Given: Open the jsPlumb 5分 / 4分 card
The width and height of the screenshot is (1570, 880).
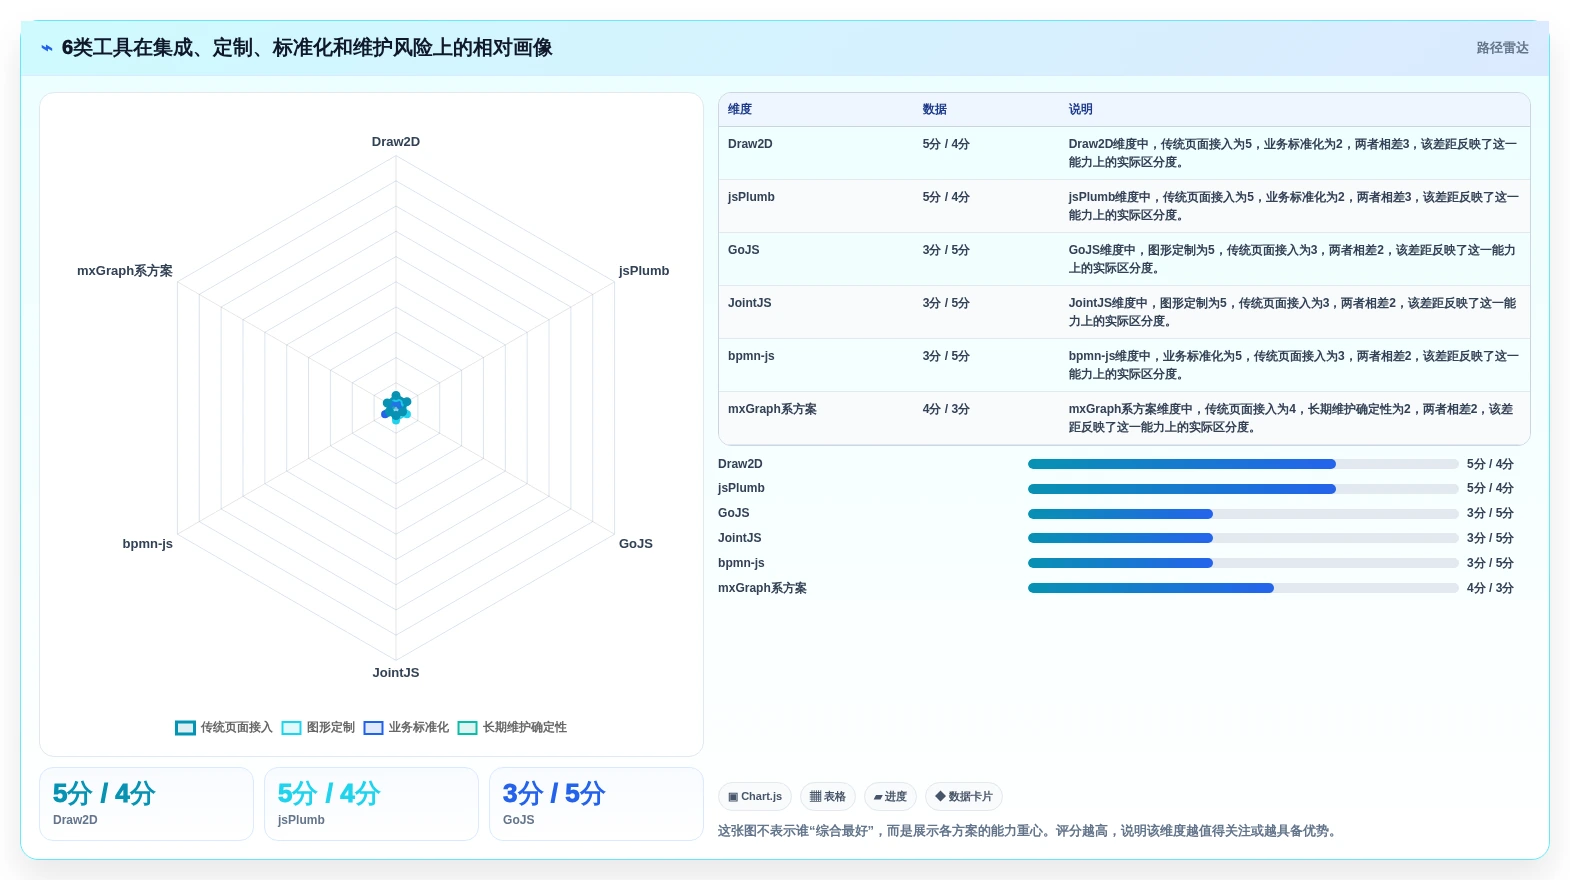Looking at the screenshot, I should [x=371, y=804].
